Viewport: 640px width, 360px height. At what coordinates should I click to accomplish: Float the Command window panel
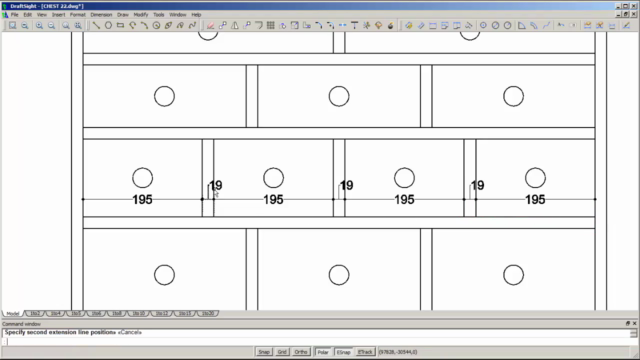coord(628,323)
